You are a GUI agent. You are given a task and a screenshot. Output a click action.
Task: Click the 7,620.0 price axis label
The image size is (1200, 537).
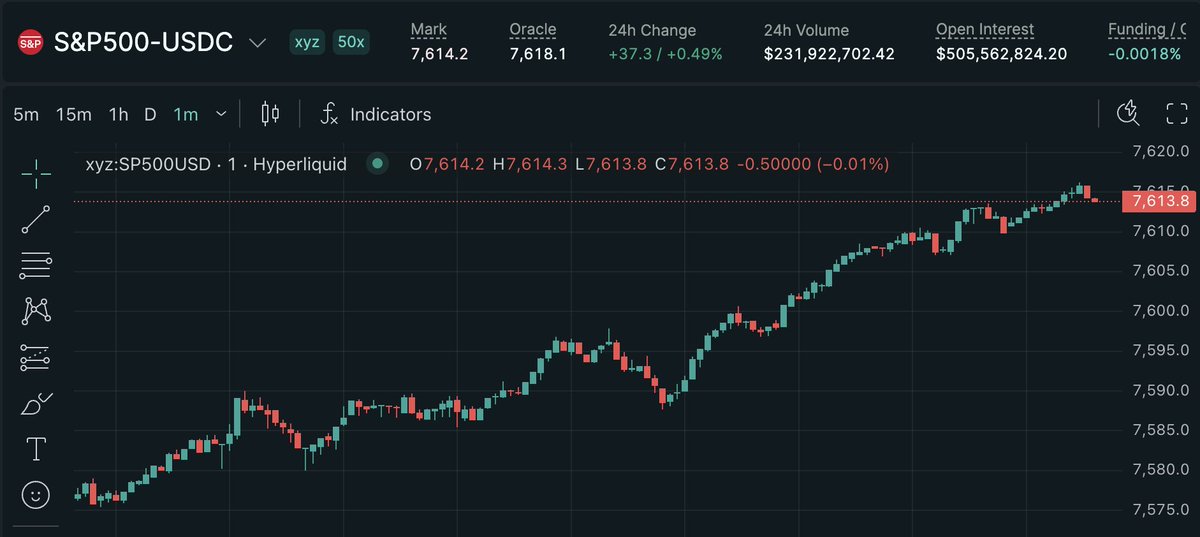(x=1161, y=152)
